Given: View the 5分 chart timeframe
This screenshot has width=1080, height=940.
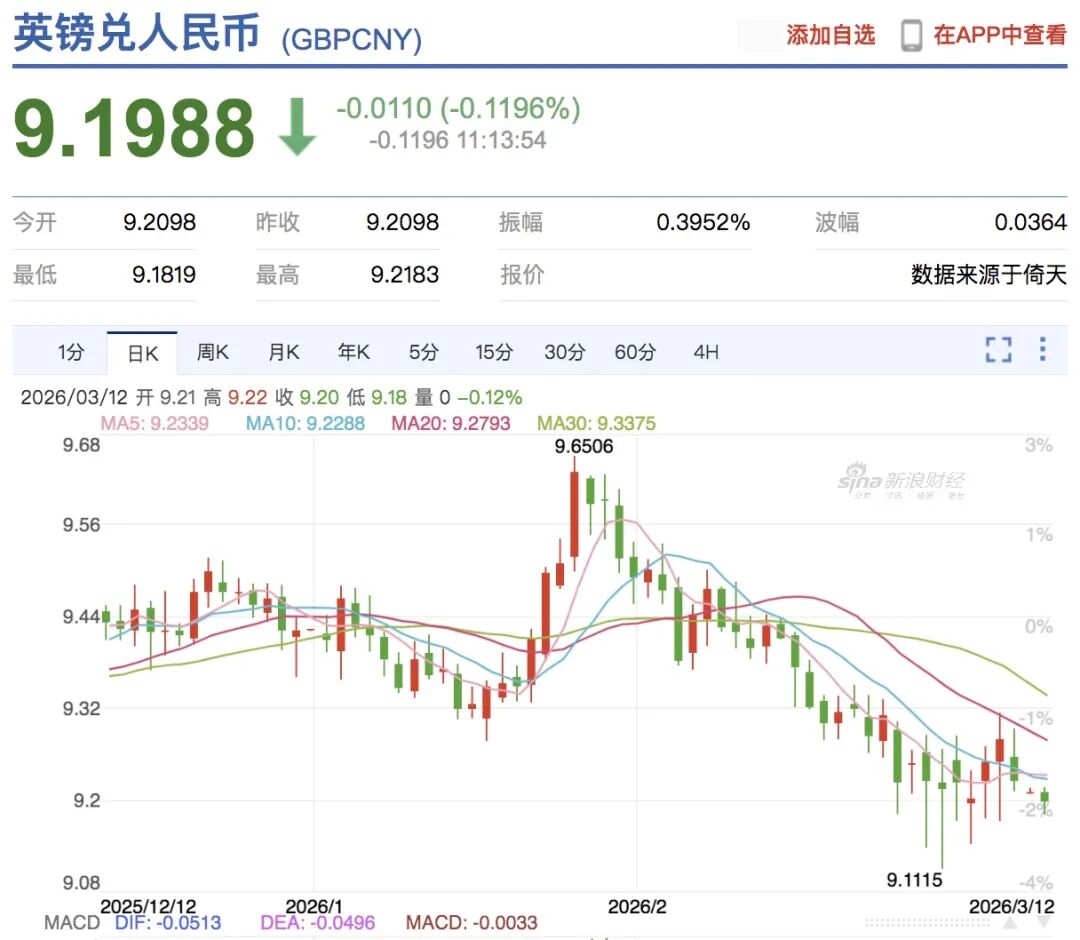Looking at the screenshot, I should (x=423, y=352).
